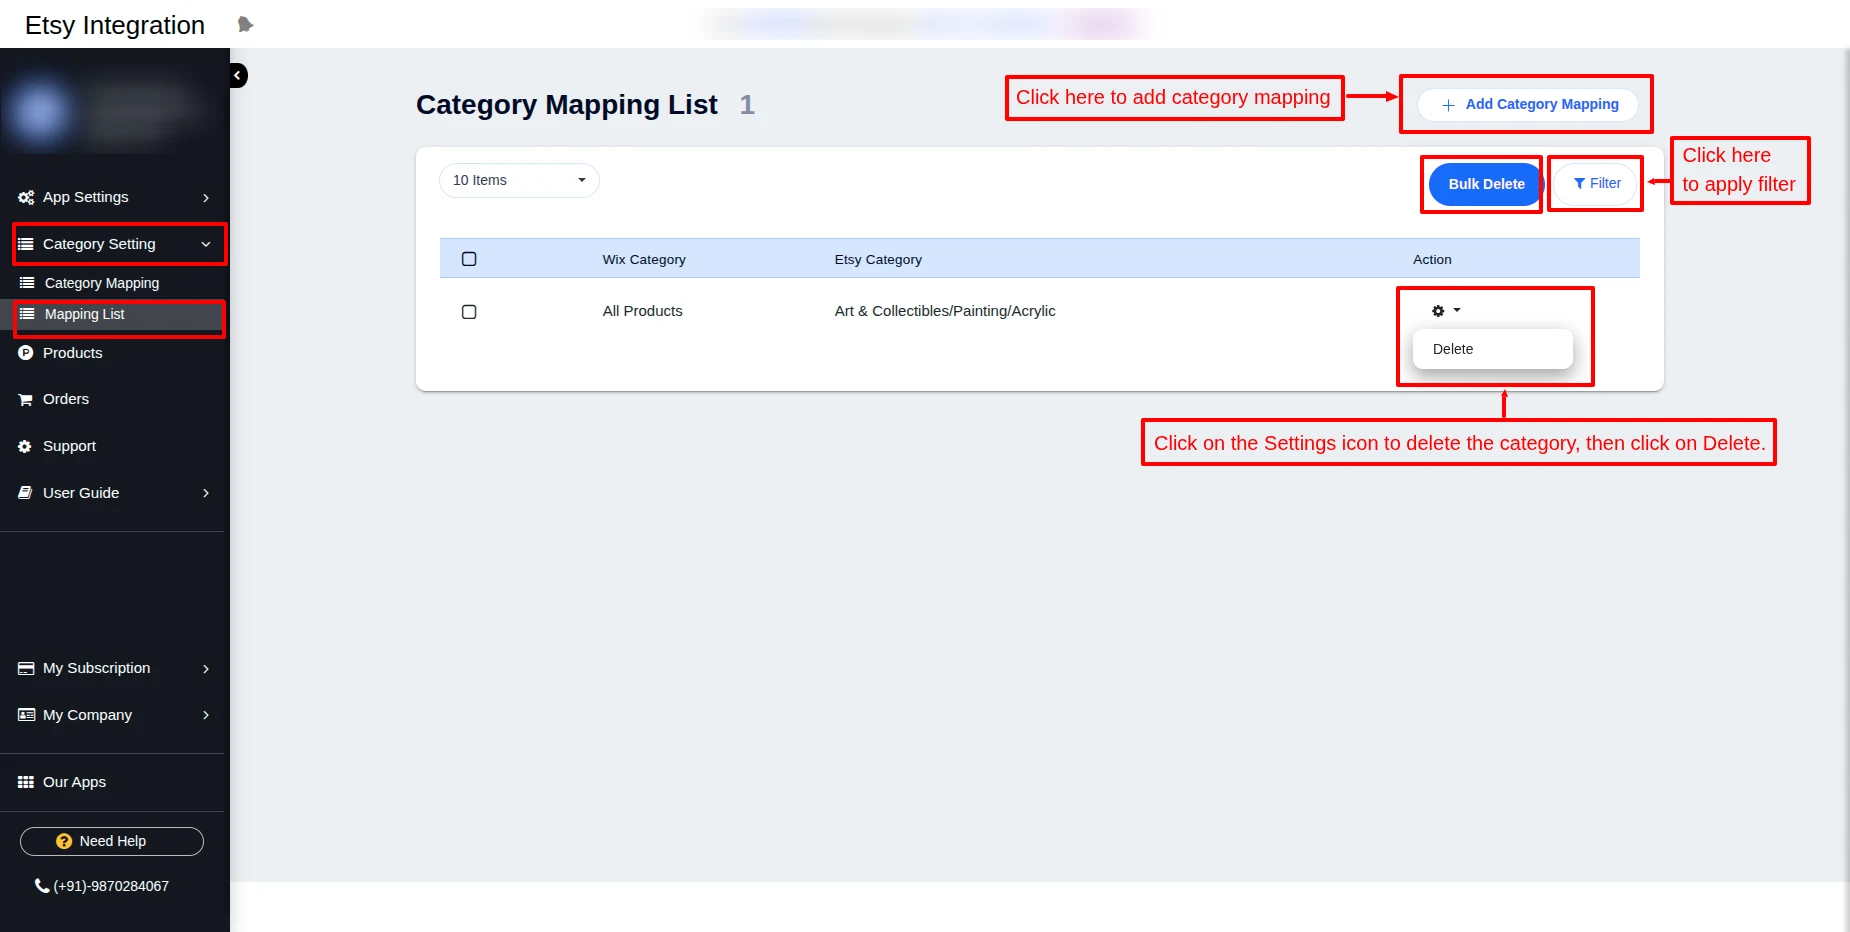The height and width of the screenshot is (932, 1850).
Task: Click the All Products cell text
Action: 643,311
